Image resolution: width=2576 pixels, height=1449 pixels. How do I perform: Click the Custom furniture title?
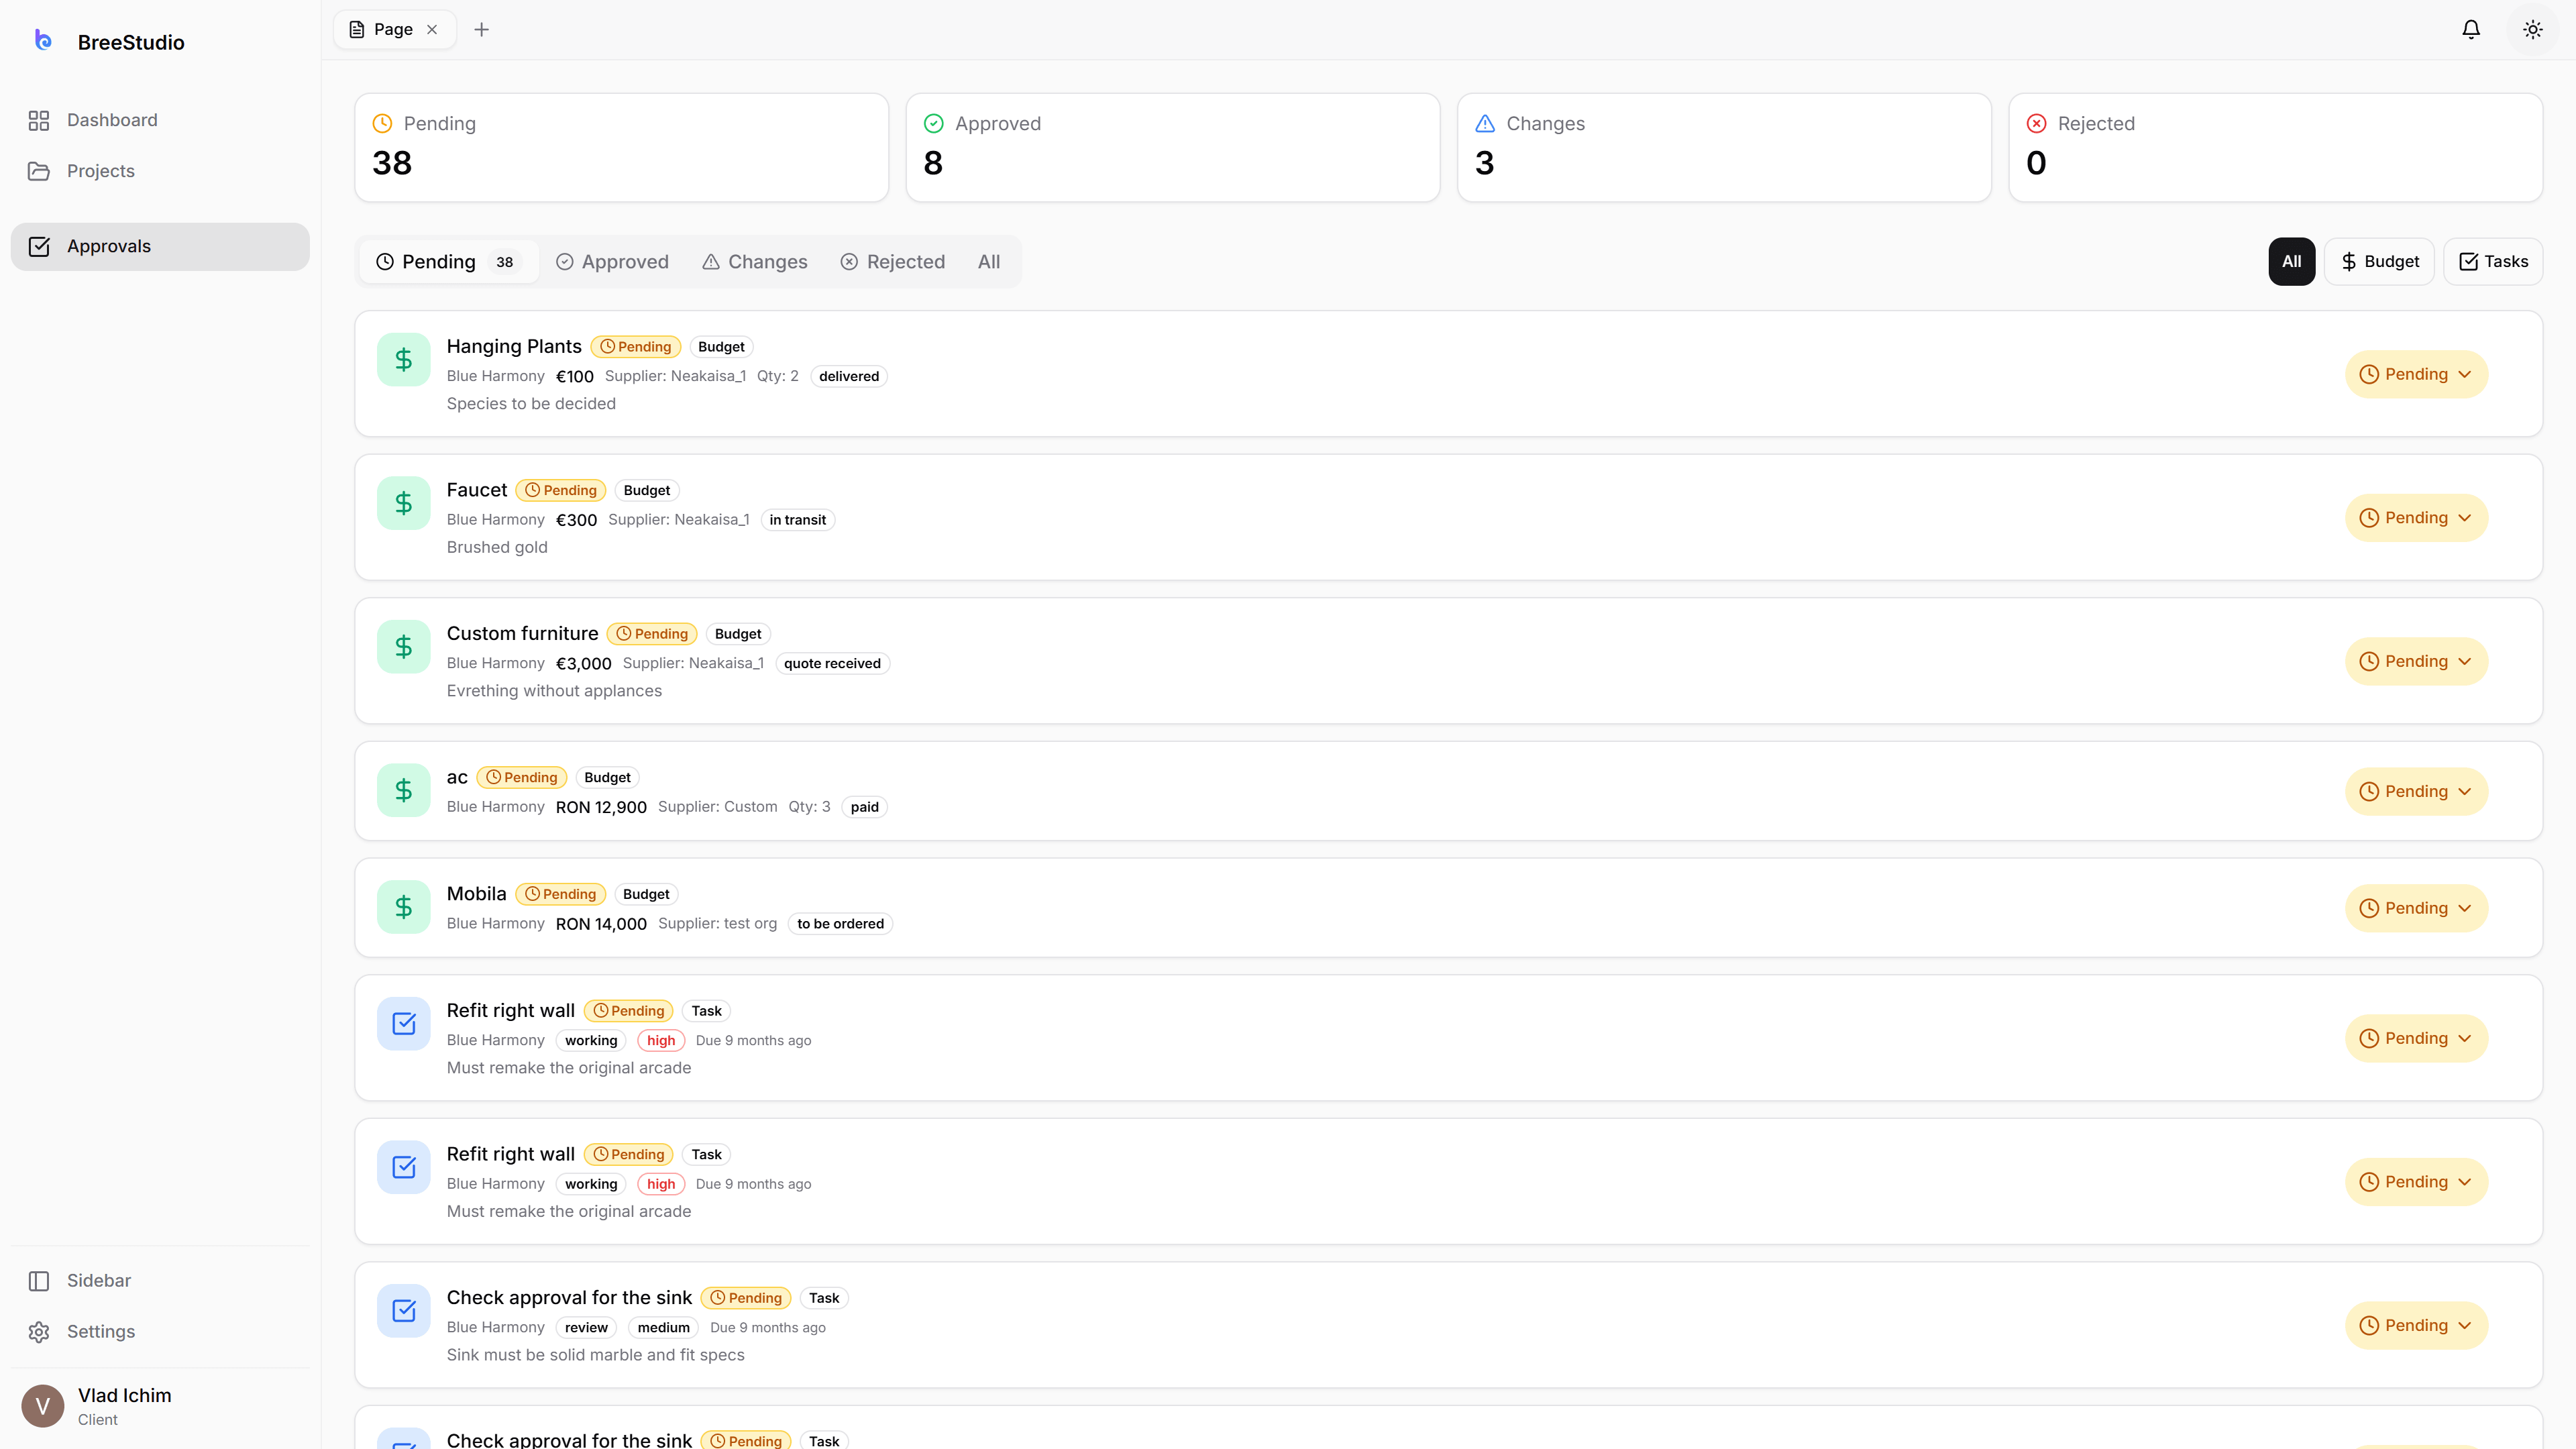[x=522, y=633]
